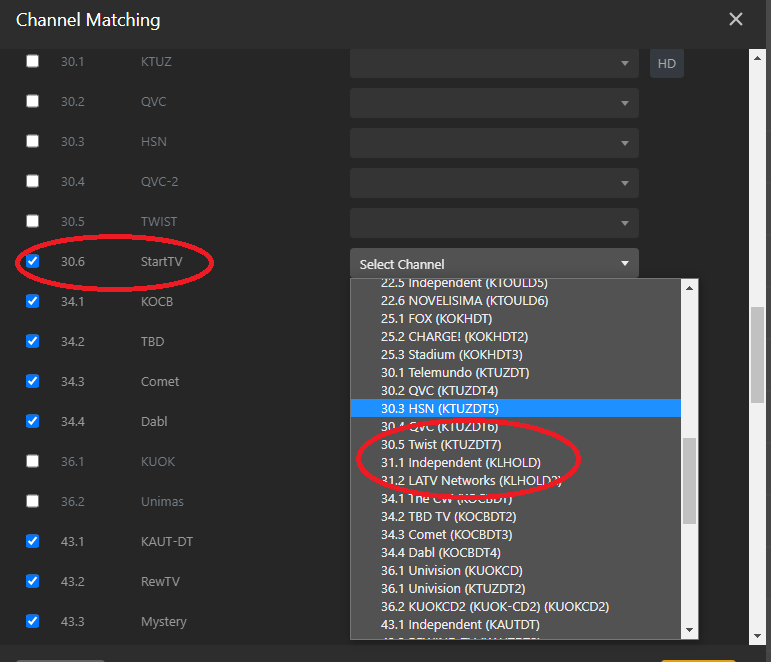
Task: Click the dropdown list scrollbar thumb
Action: [689, 481]
